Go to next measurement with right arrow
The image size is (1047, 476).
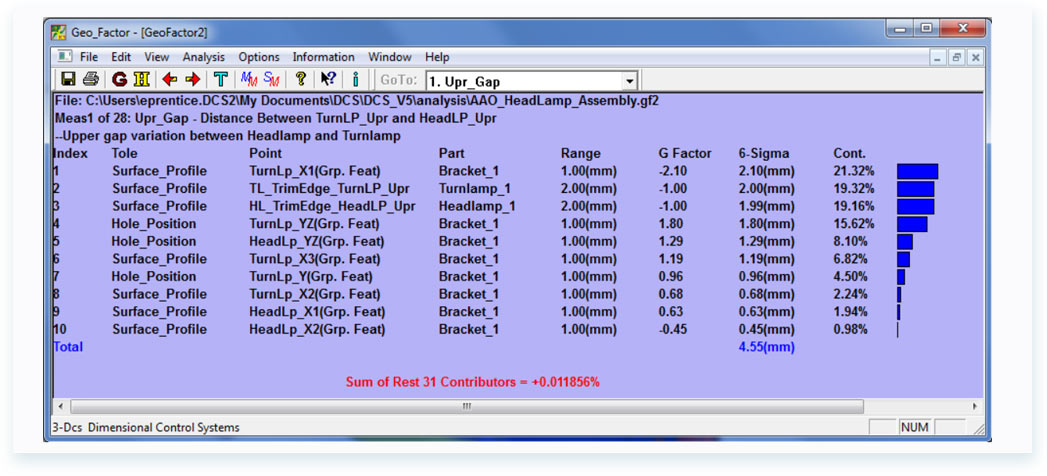pyautogui.click(x=193, y=80)
